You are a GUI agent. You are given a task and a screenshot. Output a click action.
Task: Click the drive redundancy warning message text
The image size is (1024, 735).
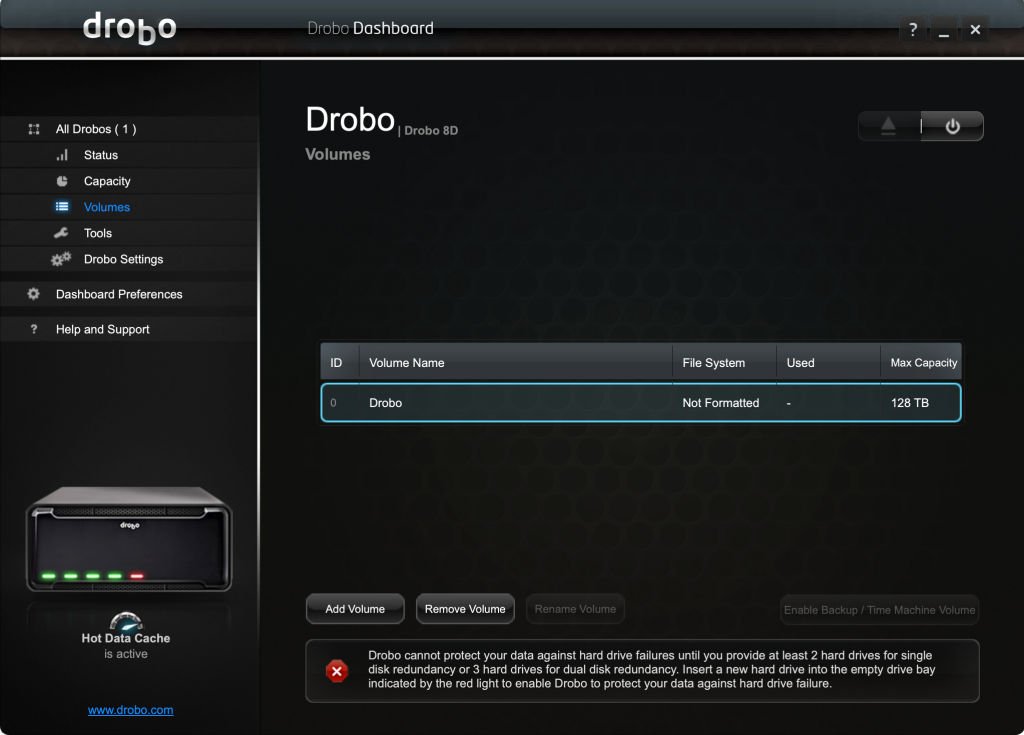(652, 670)
